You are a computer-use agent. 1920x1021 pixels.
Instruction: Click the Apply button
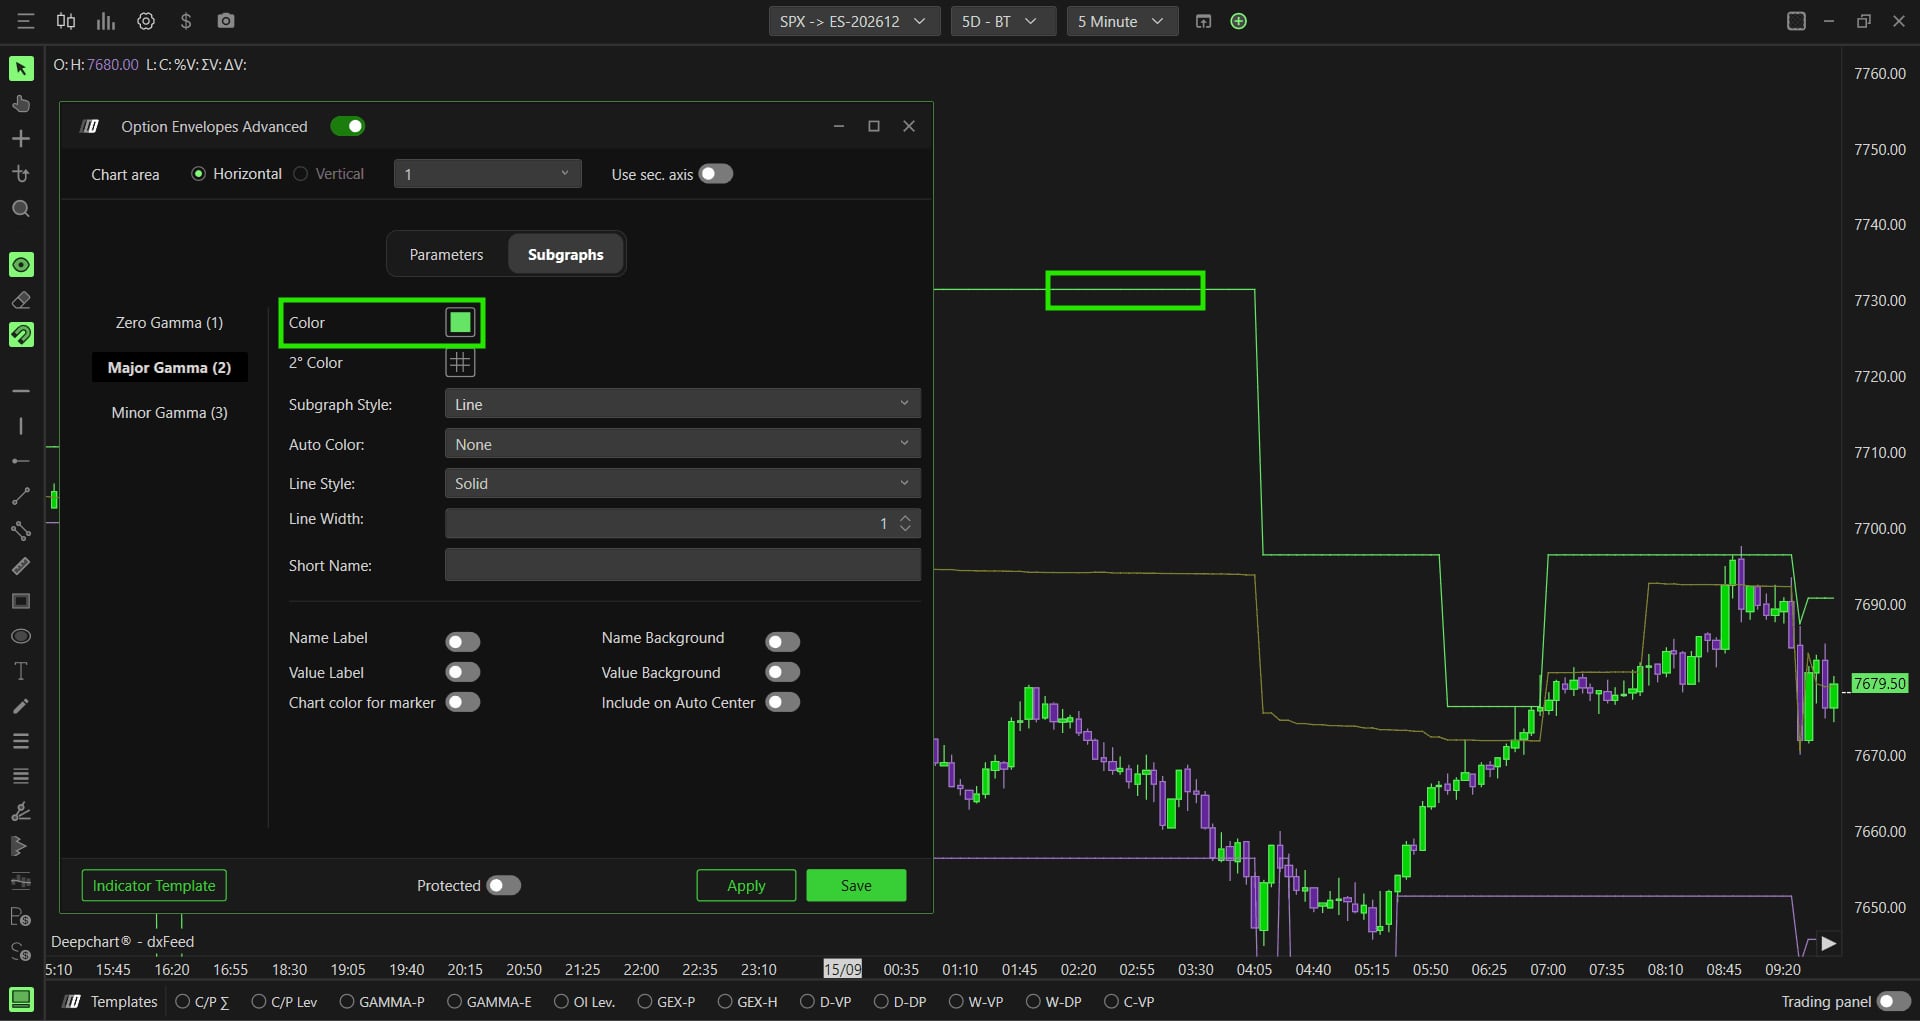746,885
